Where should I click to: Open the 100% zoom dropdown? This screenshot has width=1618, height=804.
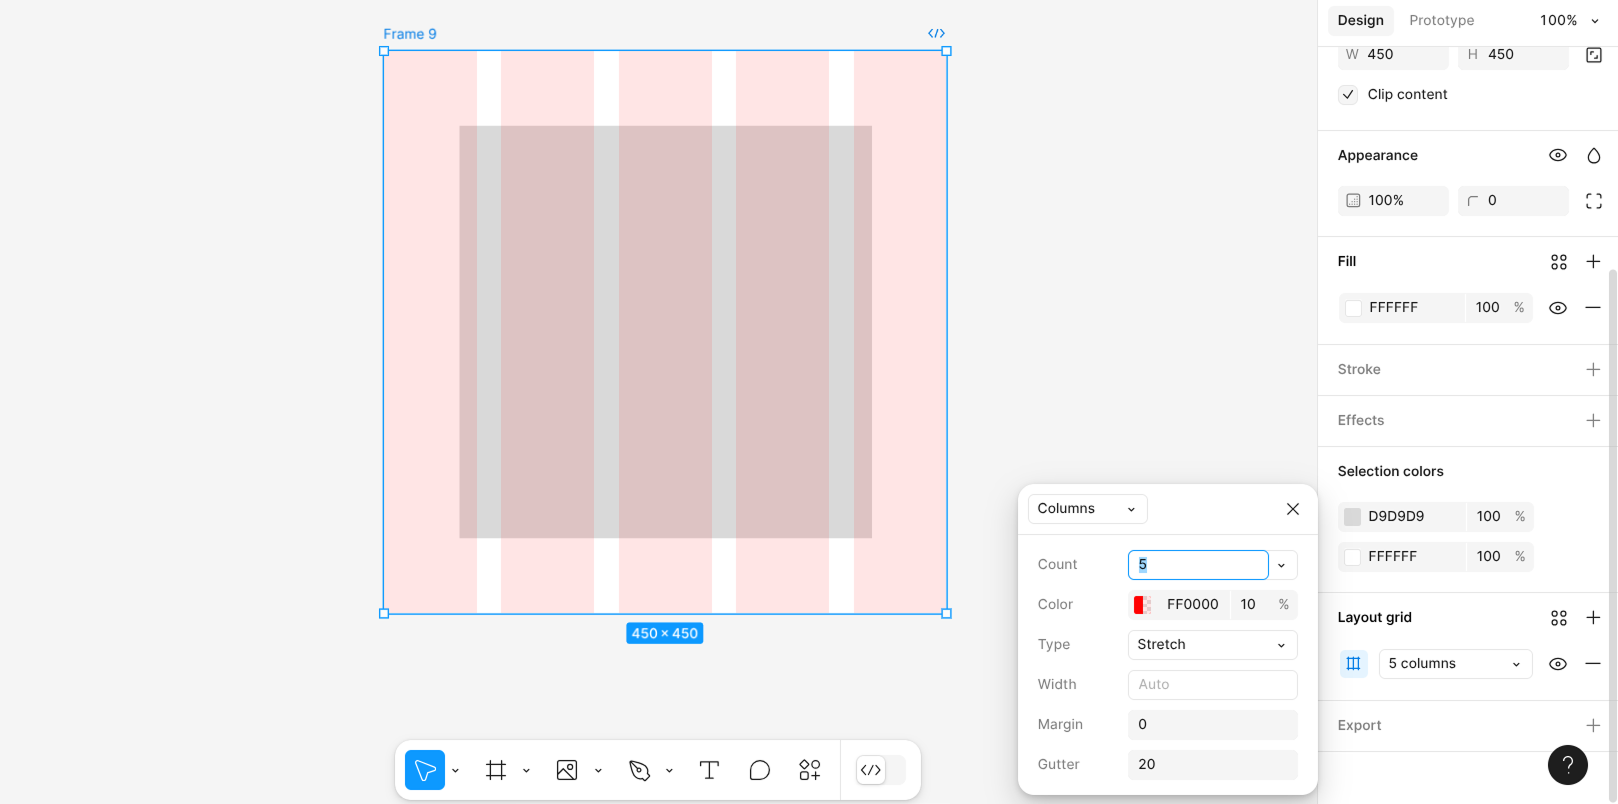click(1569, 20)
